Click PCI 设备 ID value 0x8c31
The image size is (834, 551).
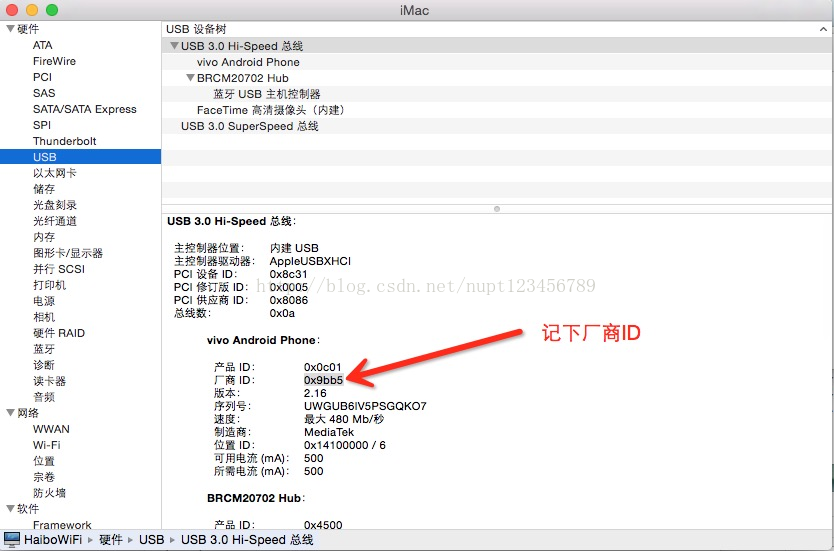[x=288, y=274]
